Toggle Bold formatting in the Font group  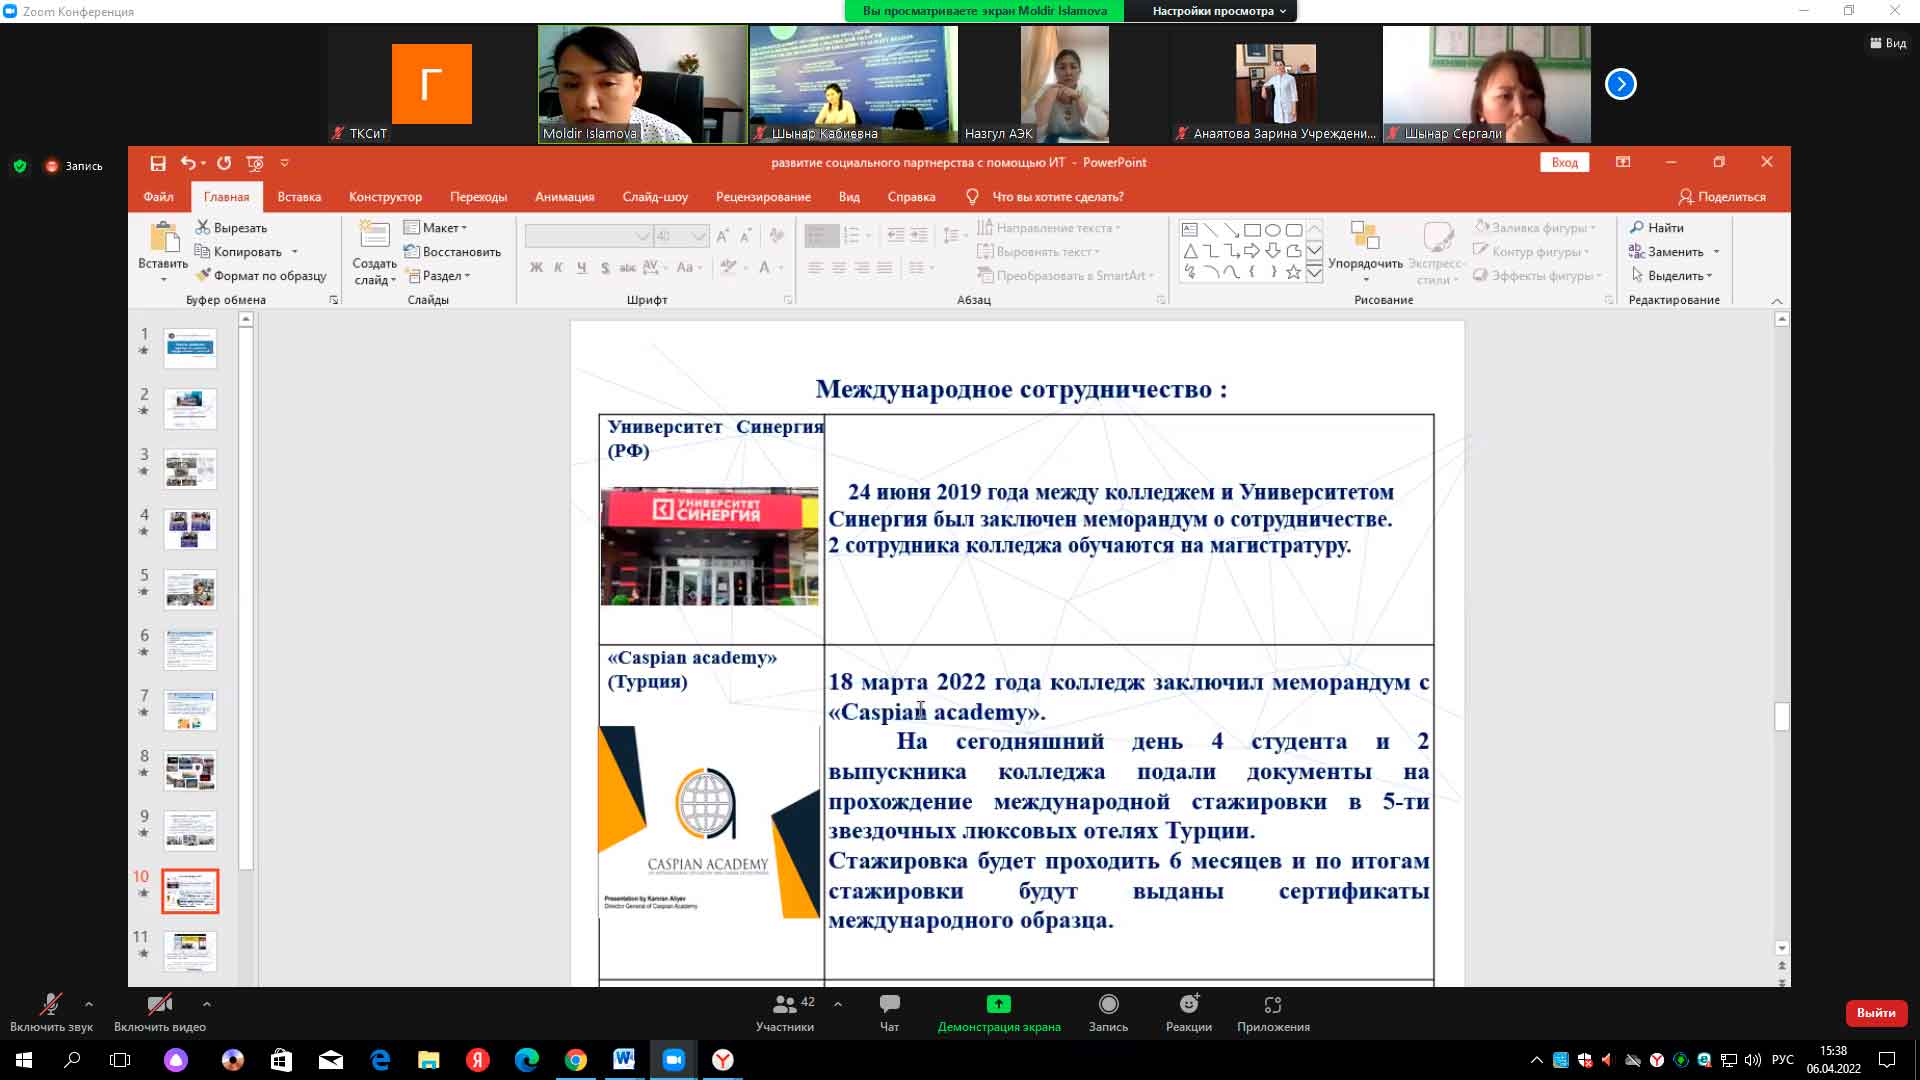(x=536, y=268)
